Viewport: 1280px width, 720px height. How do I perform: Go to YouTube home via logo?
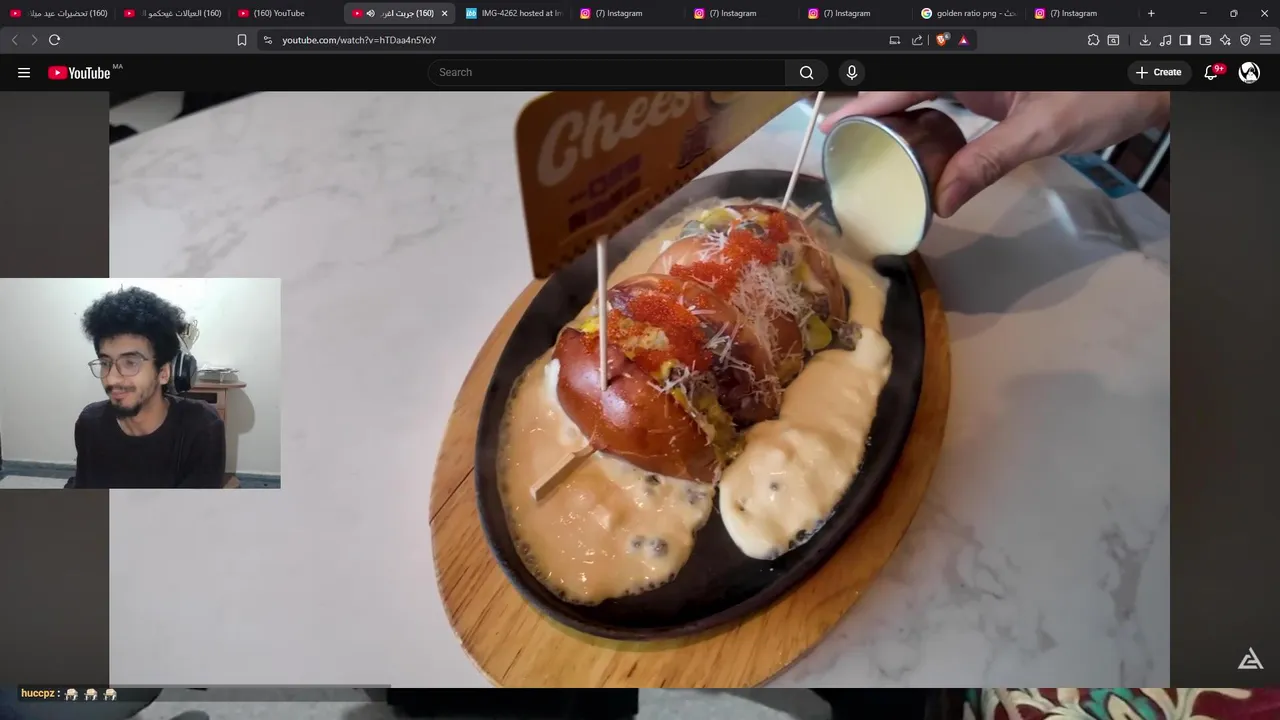79,72
